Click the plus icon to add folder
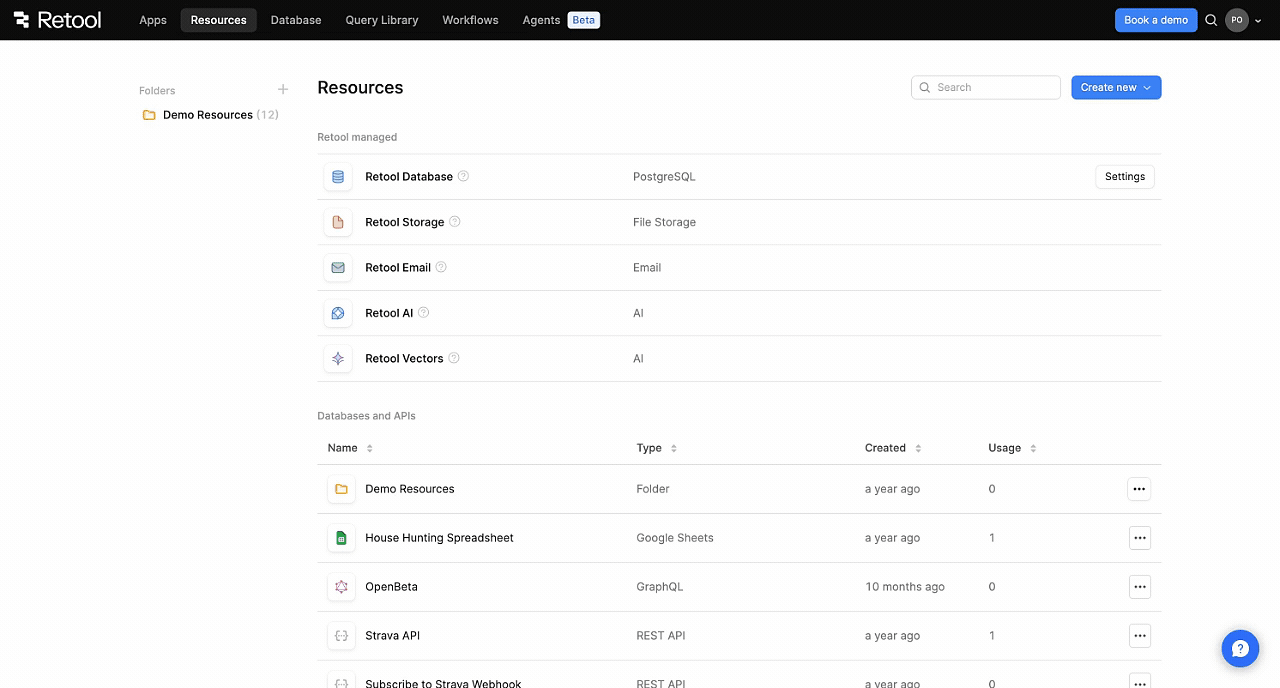 point(283,90)
